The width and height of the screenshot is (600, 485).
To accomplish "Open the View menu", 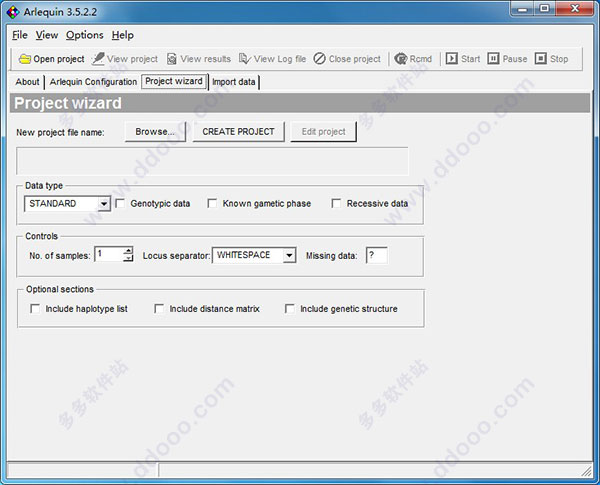I will (x=47, y=35).
